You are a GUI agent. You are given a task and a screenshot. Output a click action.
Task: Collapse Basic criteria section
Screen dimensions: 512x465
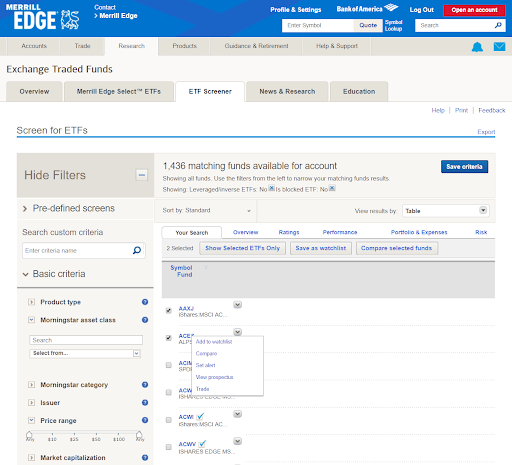(x=25, y=274)
